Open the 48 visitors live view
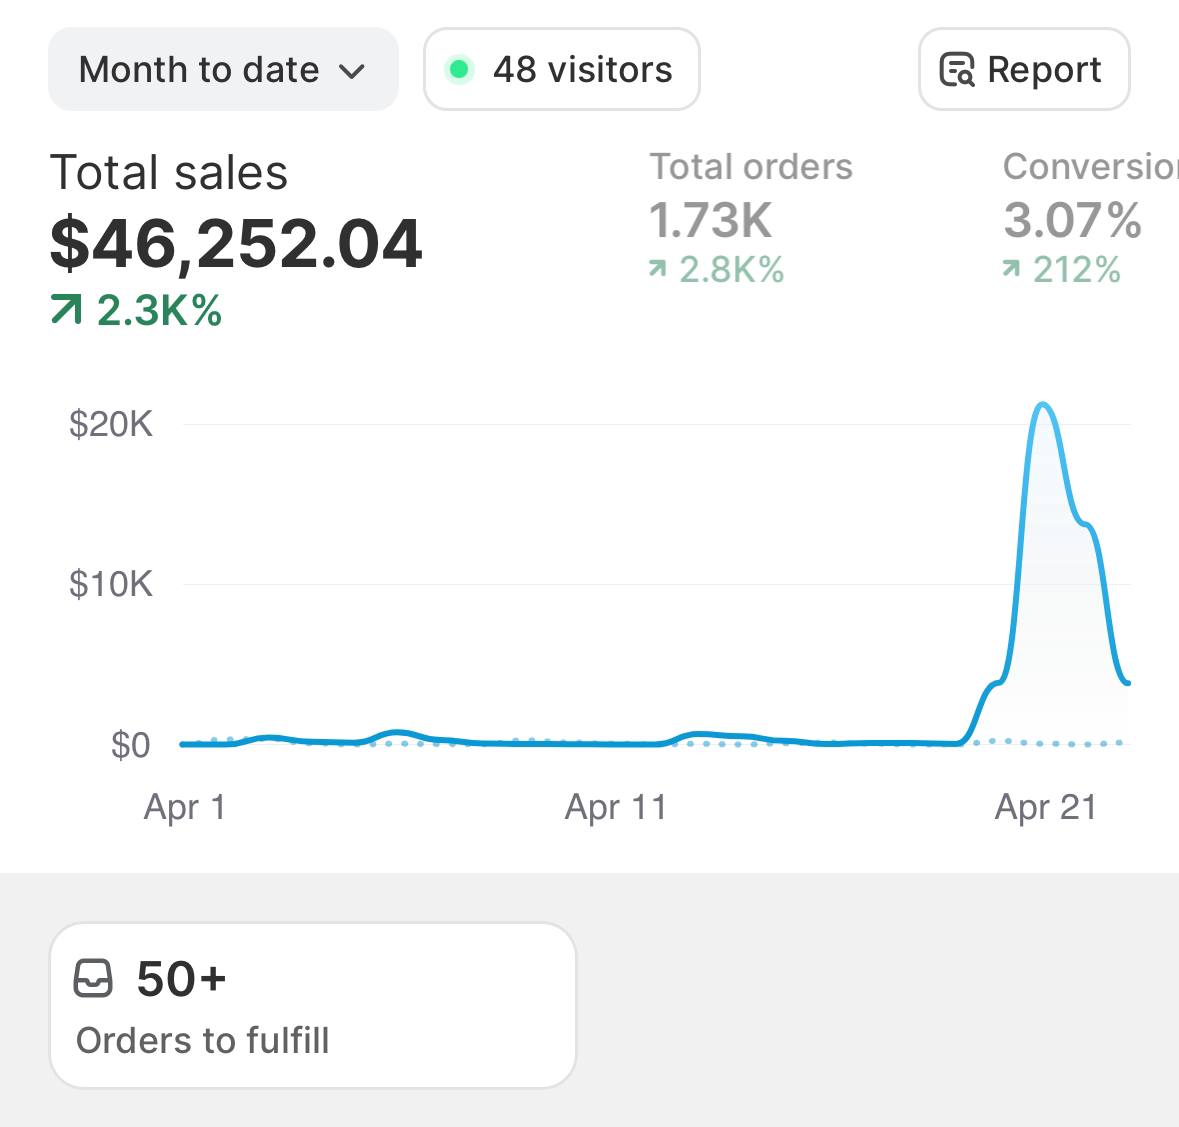The height and width of the screenshot is (1127, 1179). [582, 70]
